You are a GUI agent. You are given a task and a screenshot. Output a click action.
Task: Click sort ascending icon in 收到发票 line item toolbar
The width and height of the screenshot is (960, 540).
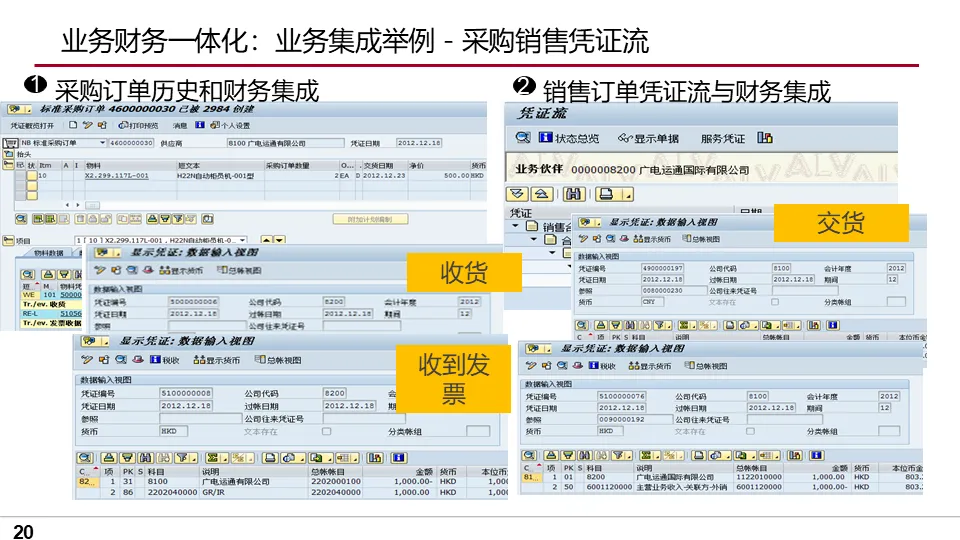tap(109, 457)
